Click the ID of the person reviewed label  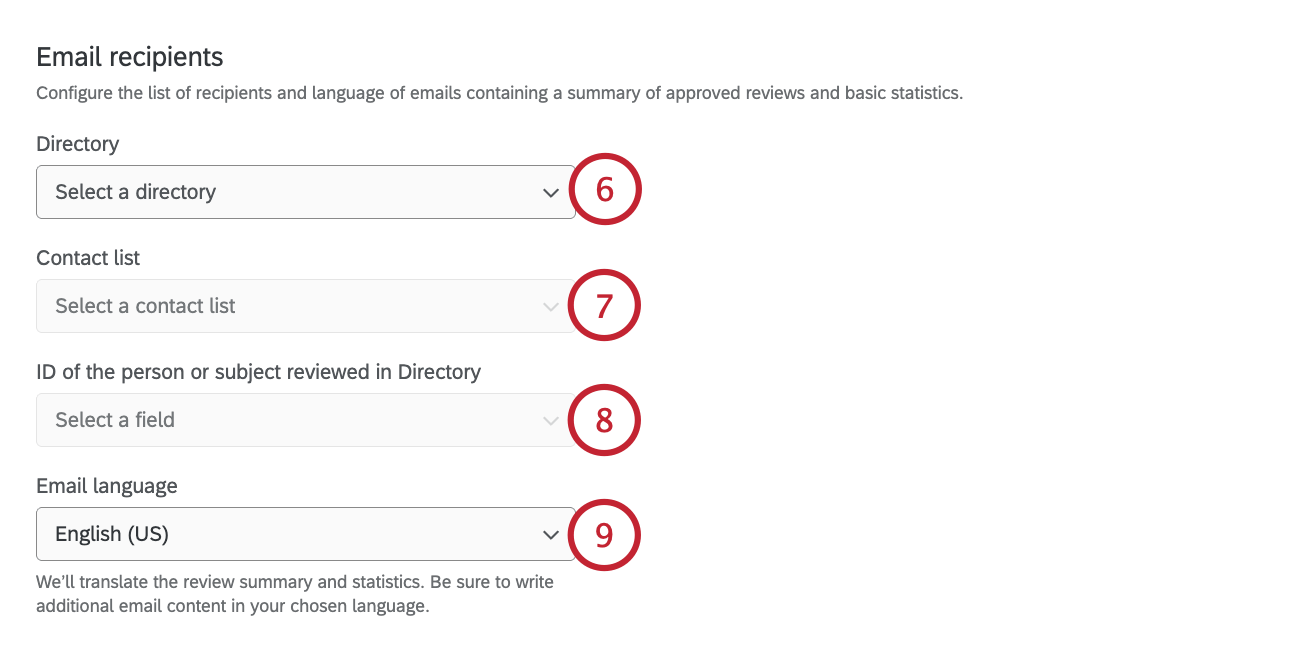point(258,372)
